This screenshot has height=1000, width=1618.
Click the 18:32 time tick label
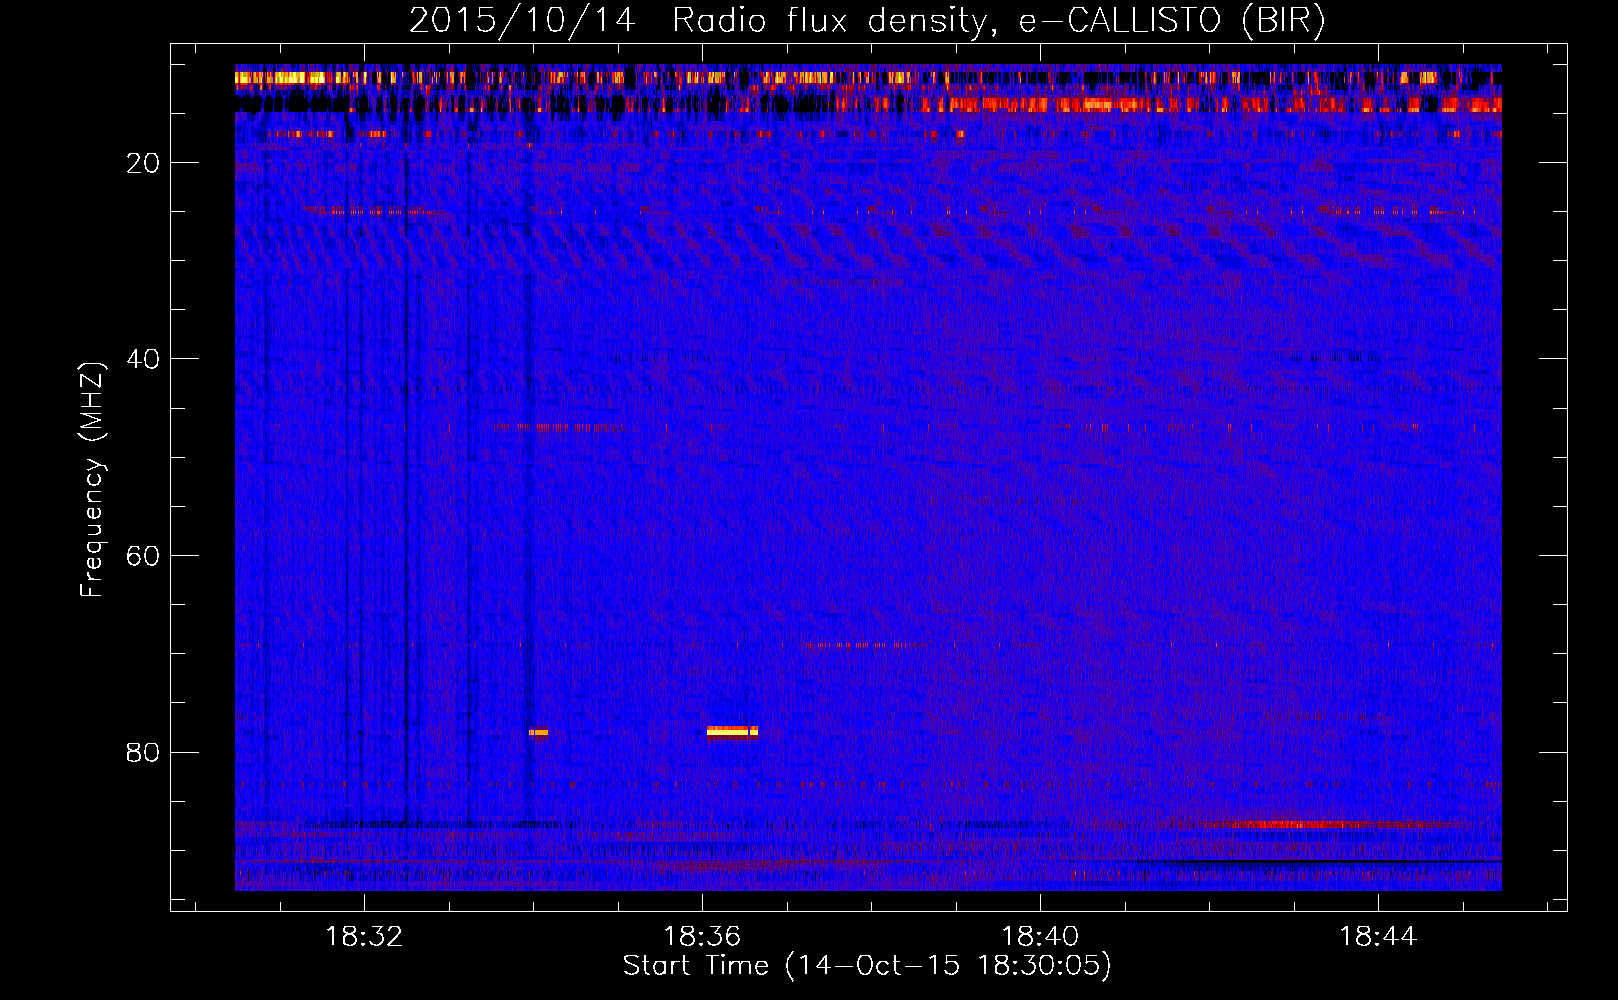364,936
